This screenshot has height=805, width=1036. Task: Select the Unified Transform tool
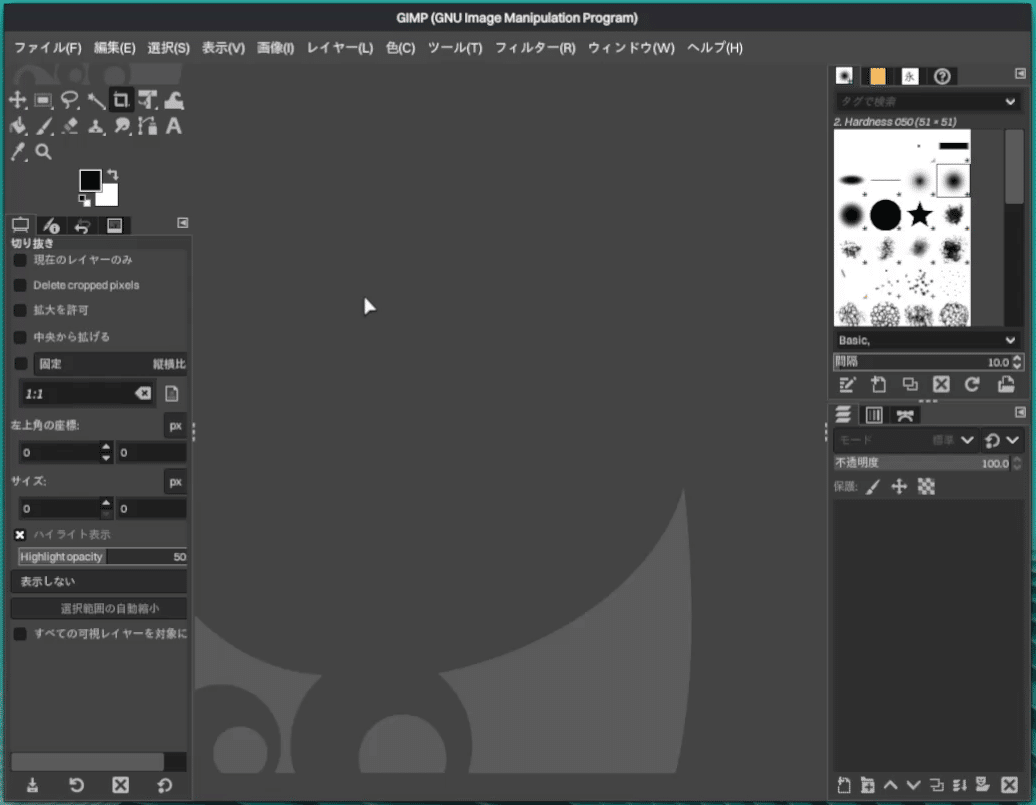(148, 100)
